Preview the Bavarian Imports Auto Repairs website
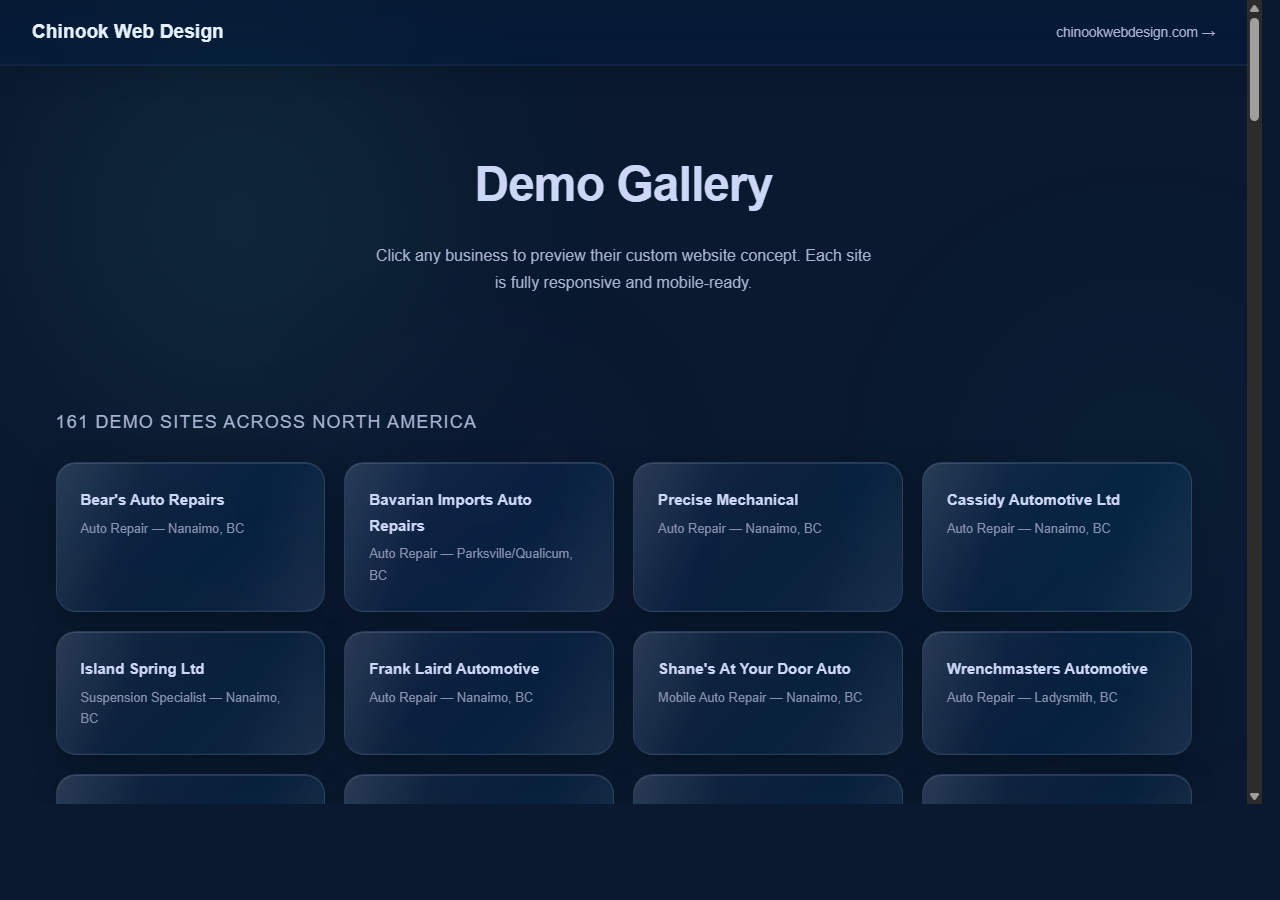The image size is (1280, 900). pyautogui.click(x=478, y=536)
